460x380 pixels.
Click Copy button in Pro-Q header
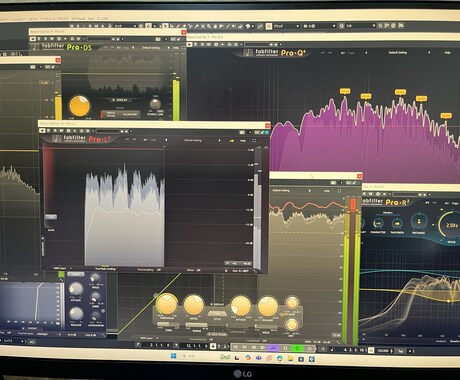pos(351,53)
